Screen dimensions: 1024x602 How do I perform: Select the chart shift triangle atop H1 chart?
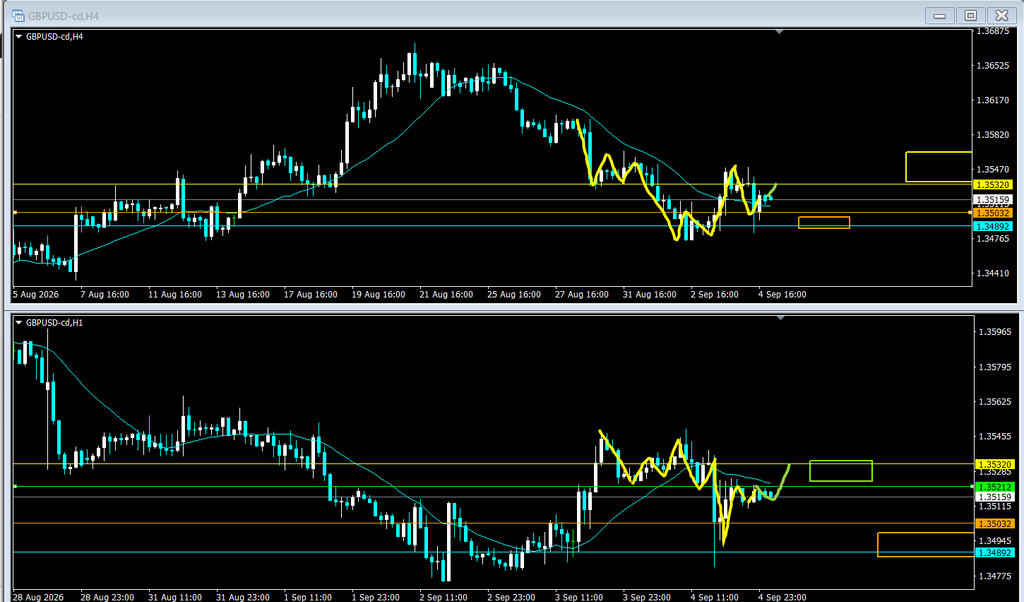(780, 317)
